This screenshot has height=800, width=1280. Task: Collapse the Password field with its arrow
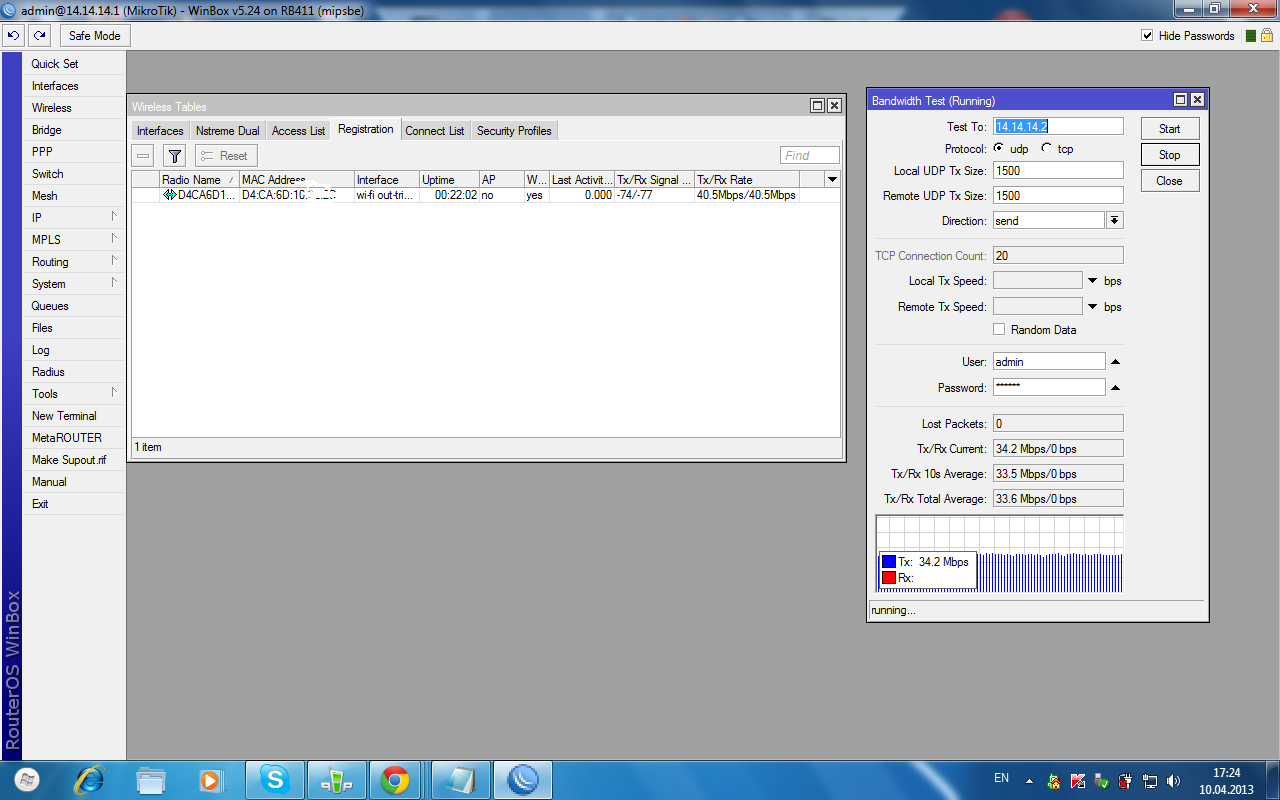(1116, 387)
